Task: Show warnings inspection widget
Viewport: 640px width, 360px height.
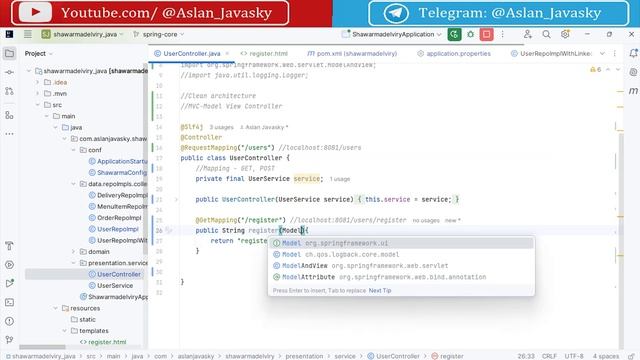Action: pos(596,70)
